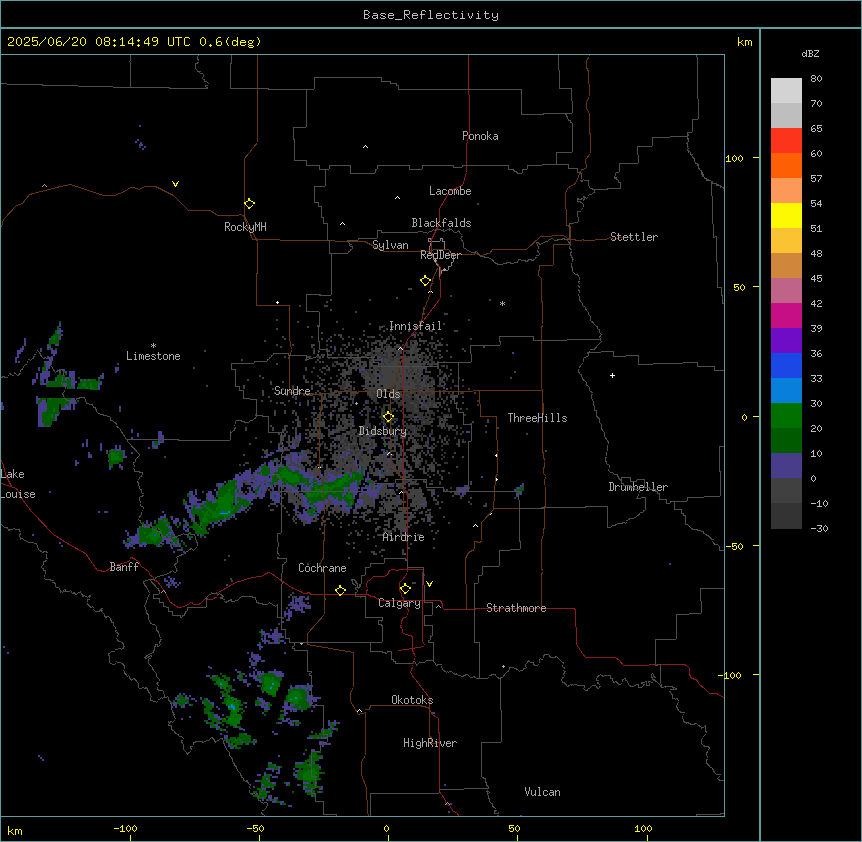Click the blue 33-36 dBZ legend swatch
This screenshot has width=862, height=842.
coord(786,365)
